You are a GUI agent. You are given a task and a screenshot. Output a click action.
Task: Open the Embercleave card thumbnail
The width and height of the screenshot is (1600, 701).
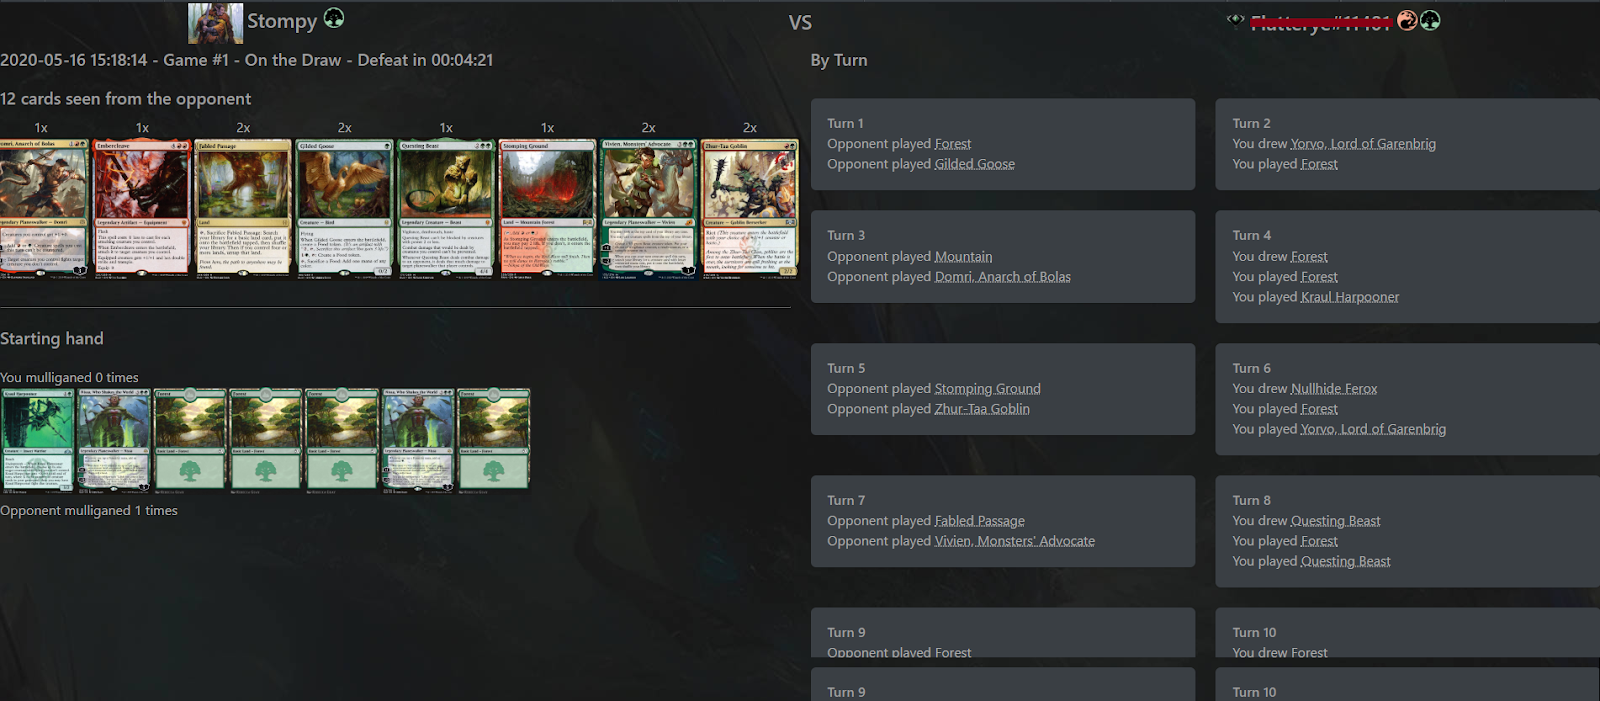point(142,208)
